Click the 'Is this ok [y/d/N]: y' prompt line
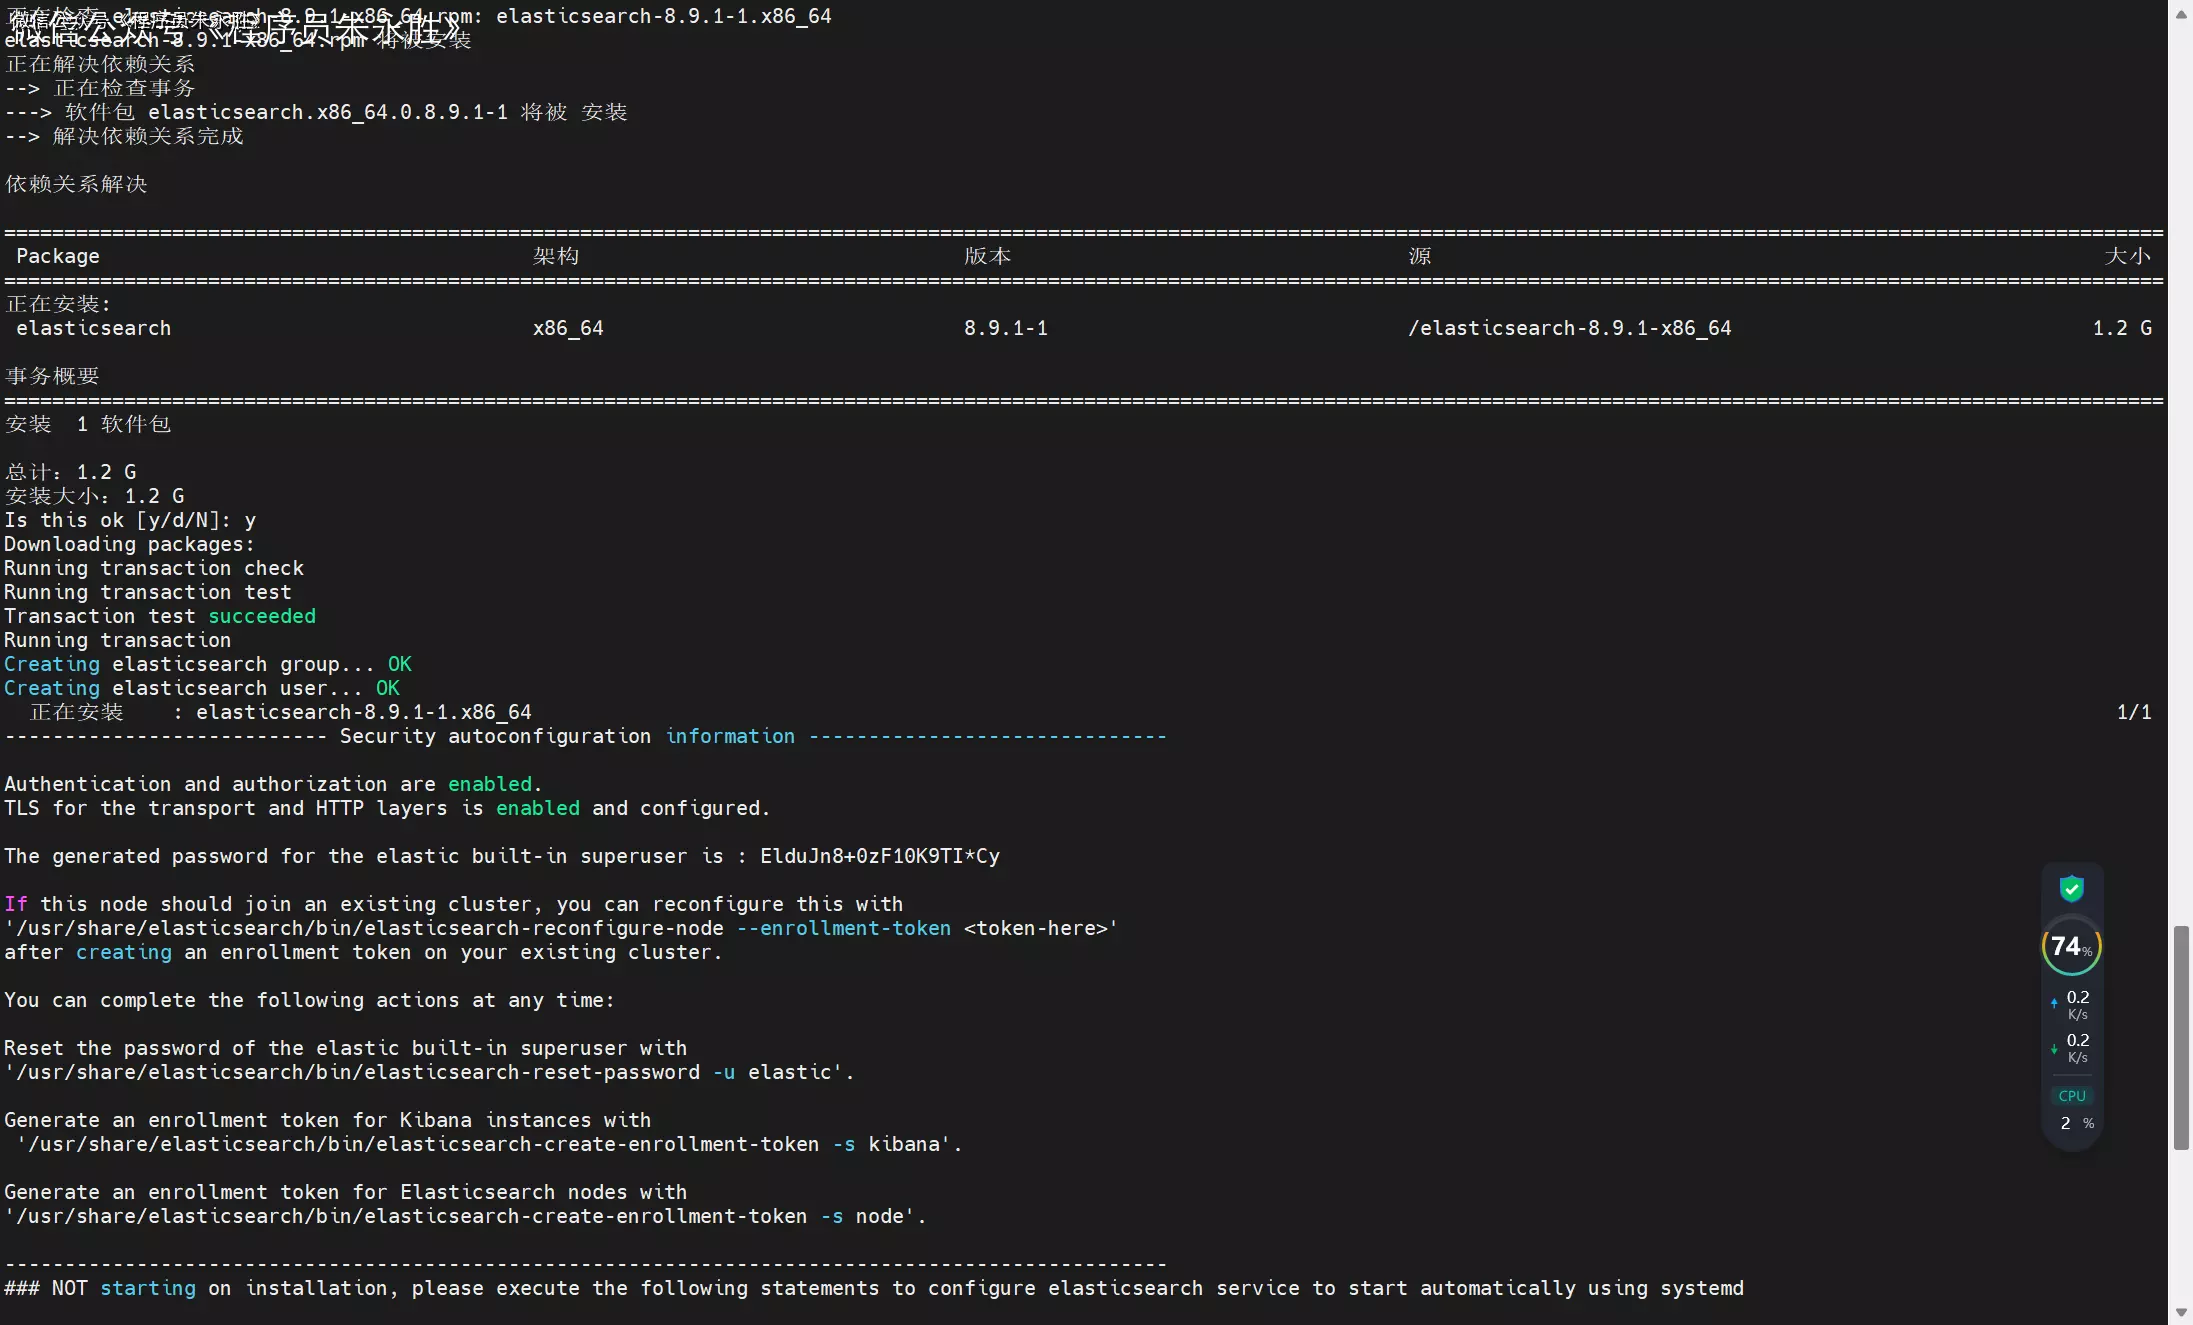The height and width of the screenshot is (1325, 2193). point(130,520)
